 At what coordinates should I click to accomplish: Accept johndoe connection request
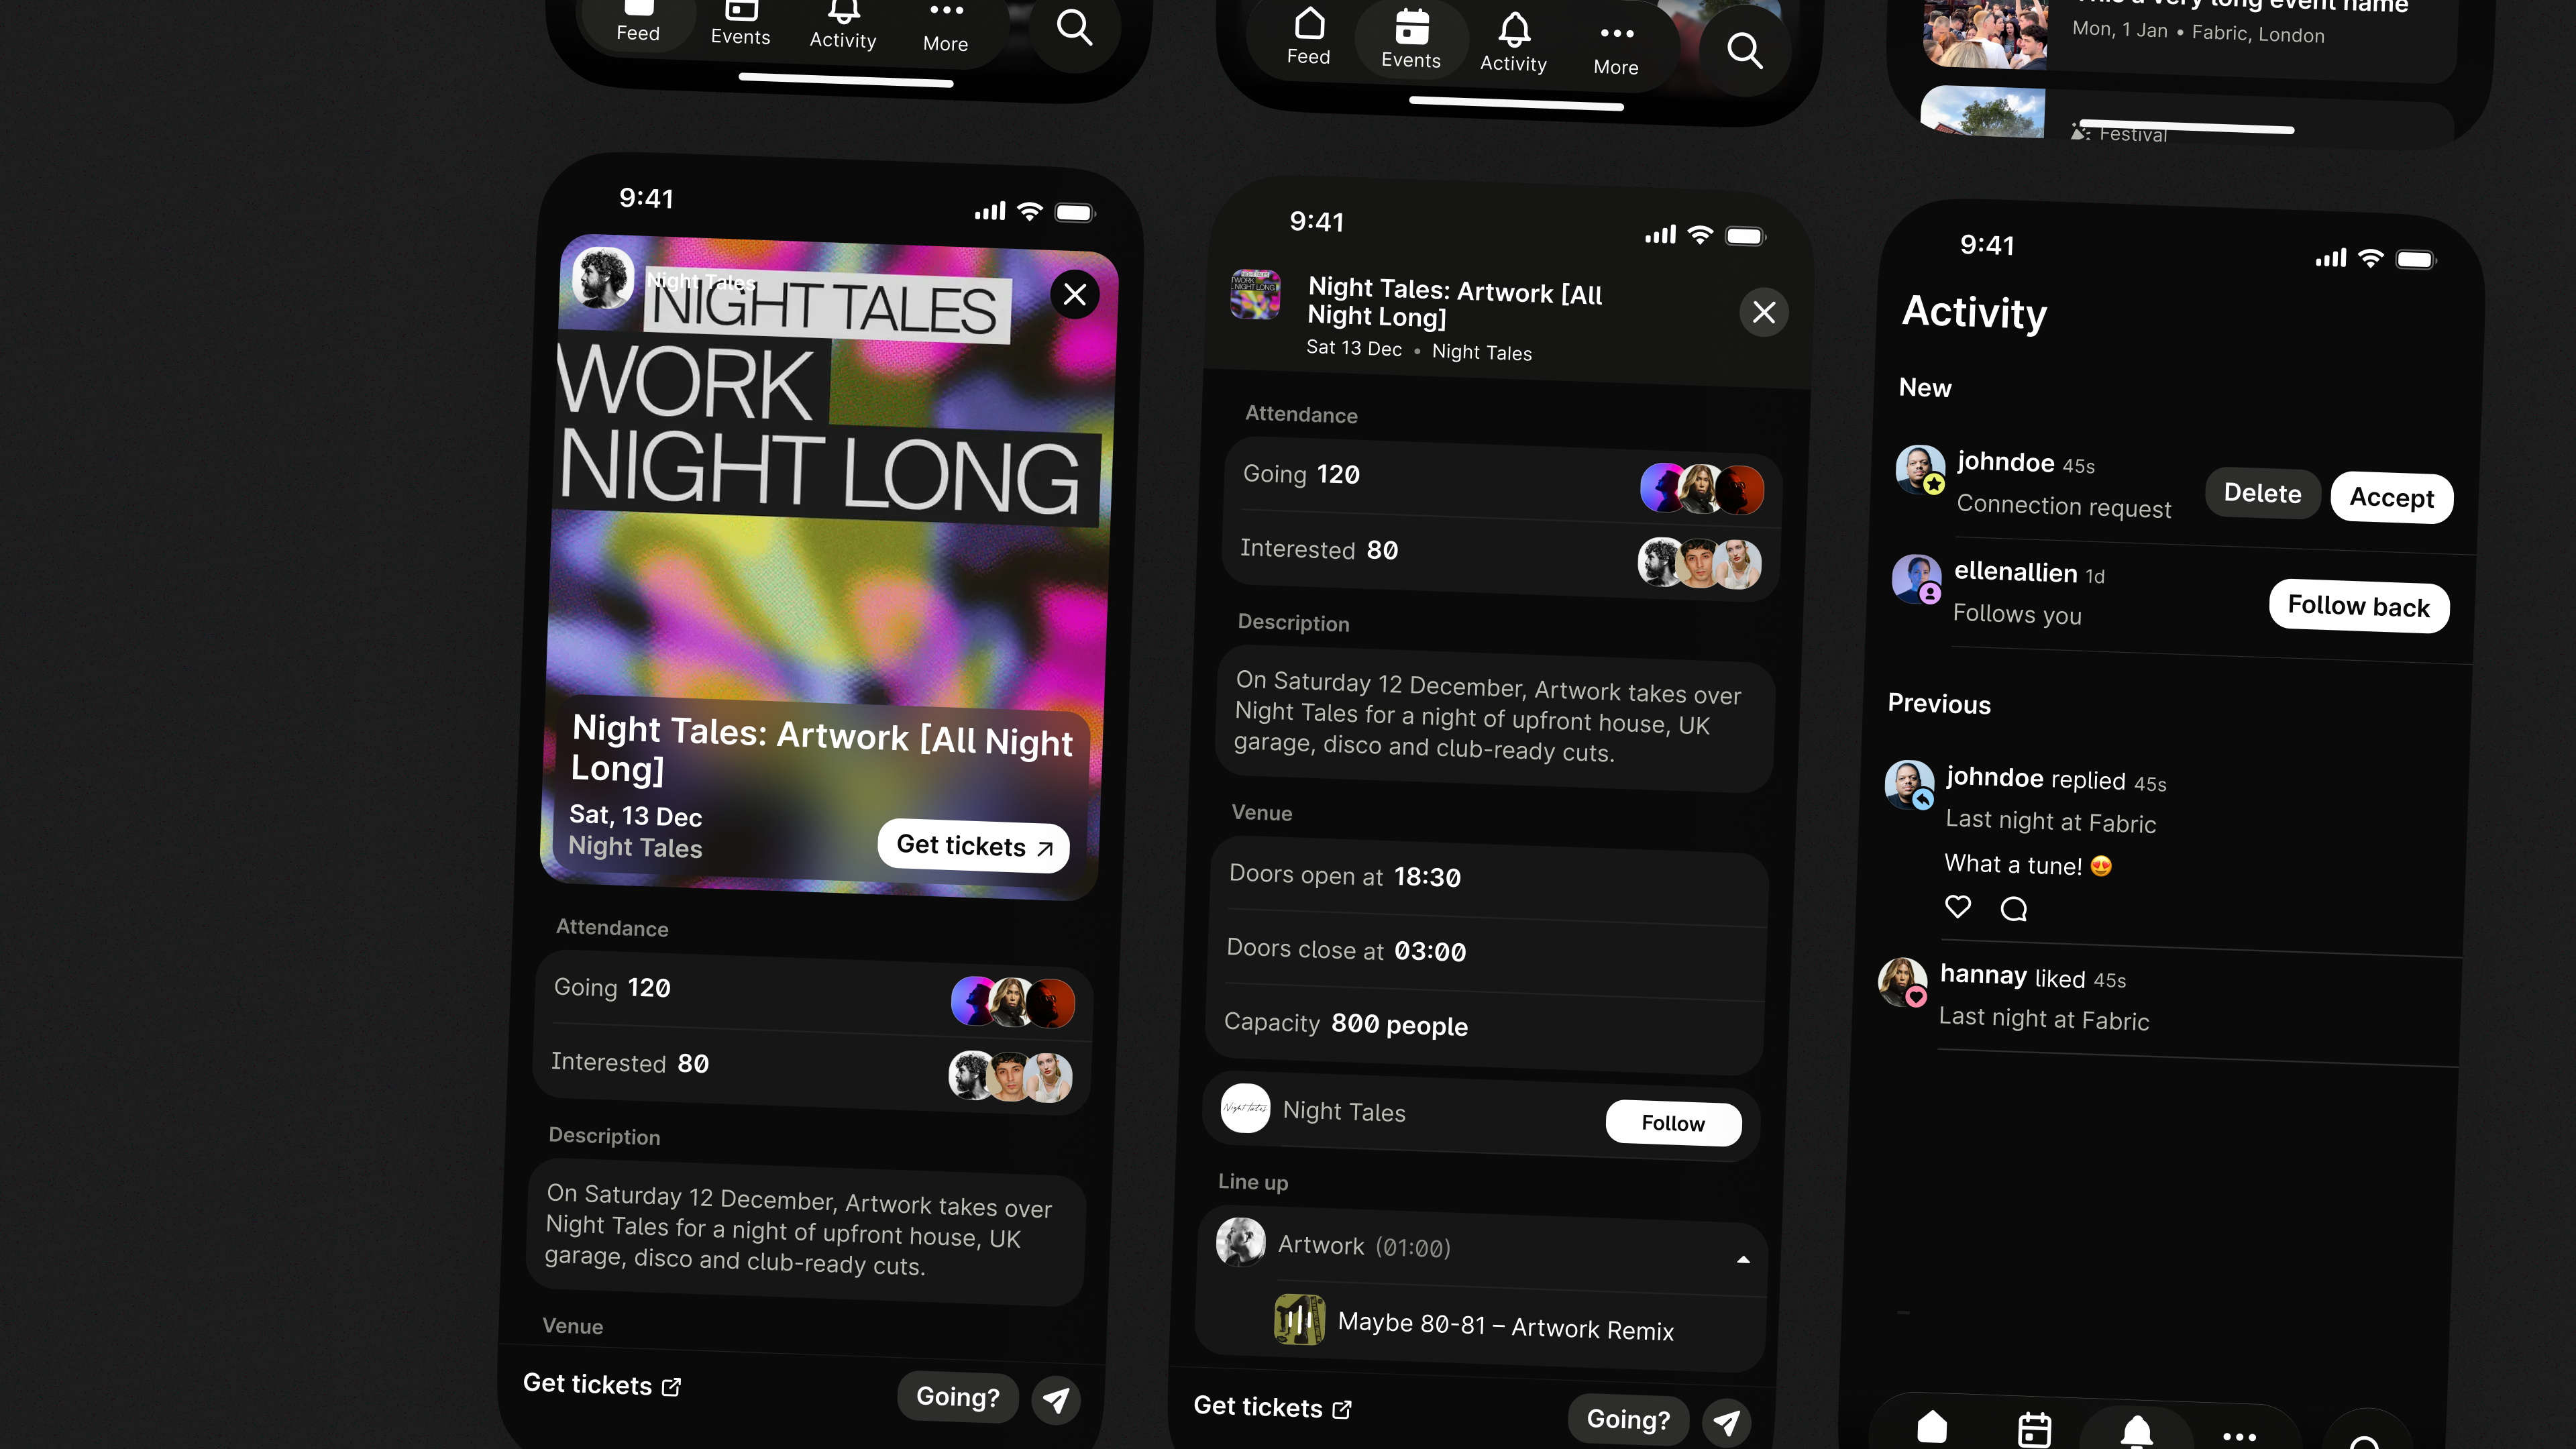tap(2391, 498)
